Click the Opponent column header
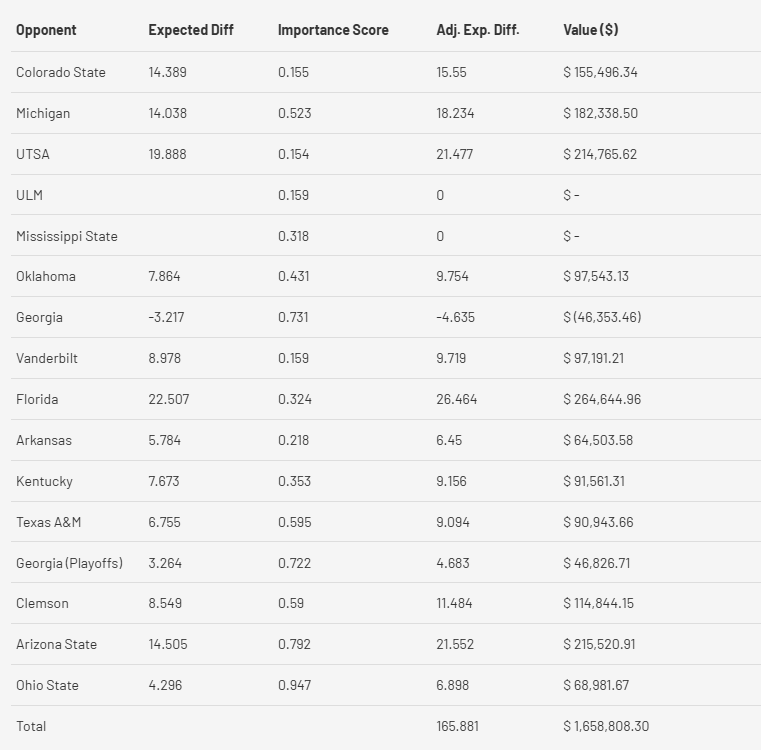761x750 pixels. [46, 30]
